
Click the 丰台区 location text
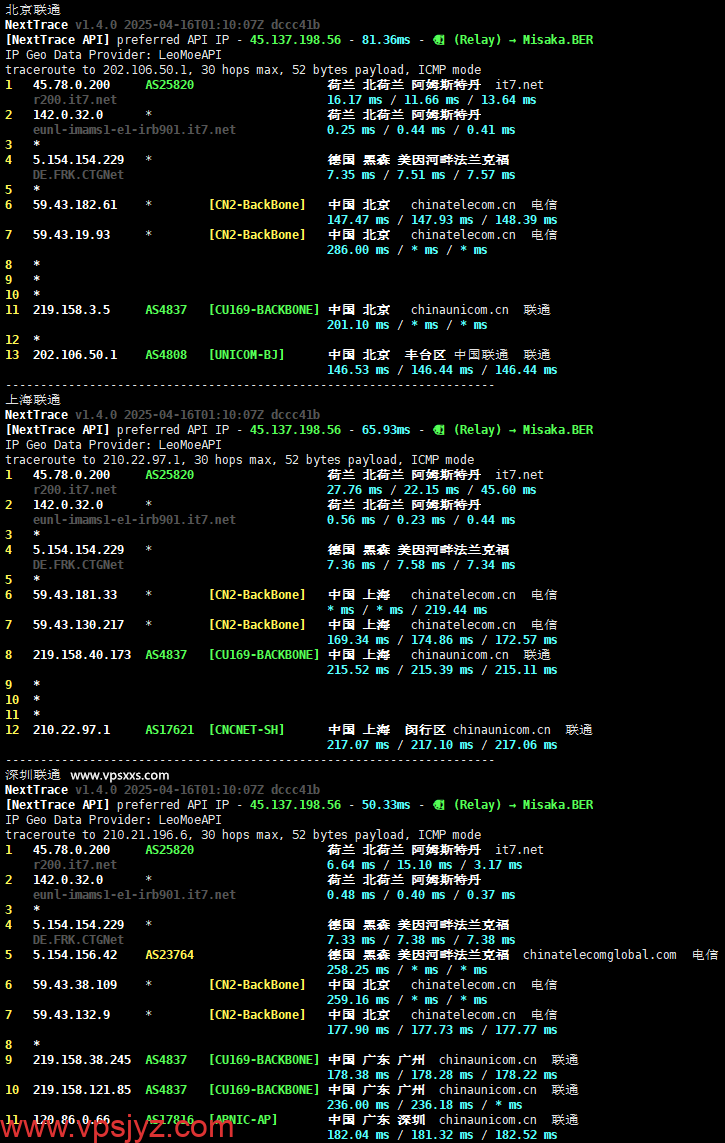click(426, 355)
